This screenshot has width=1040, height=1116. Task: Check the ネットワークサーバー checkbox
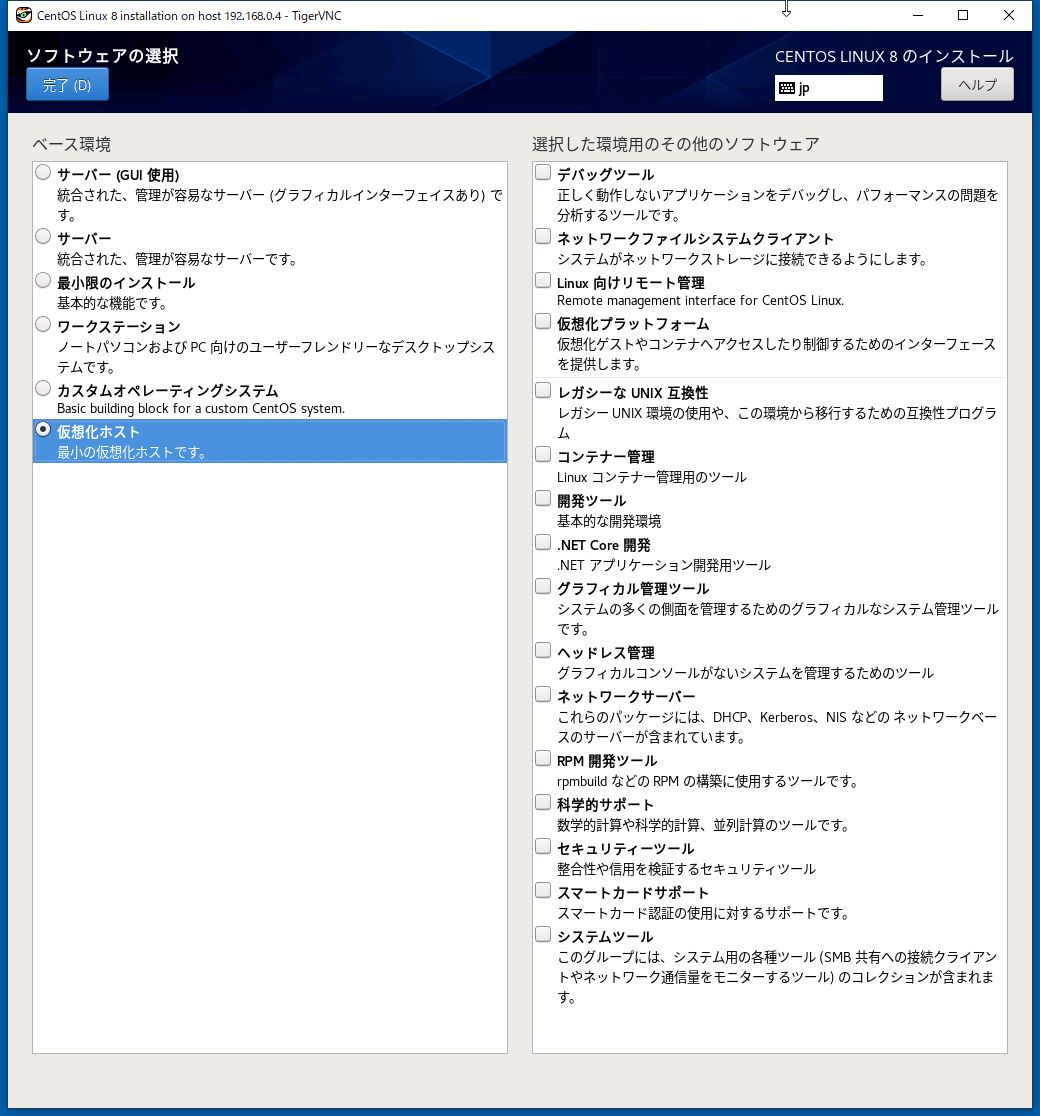[543, 695]
